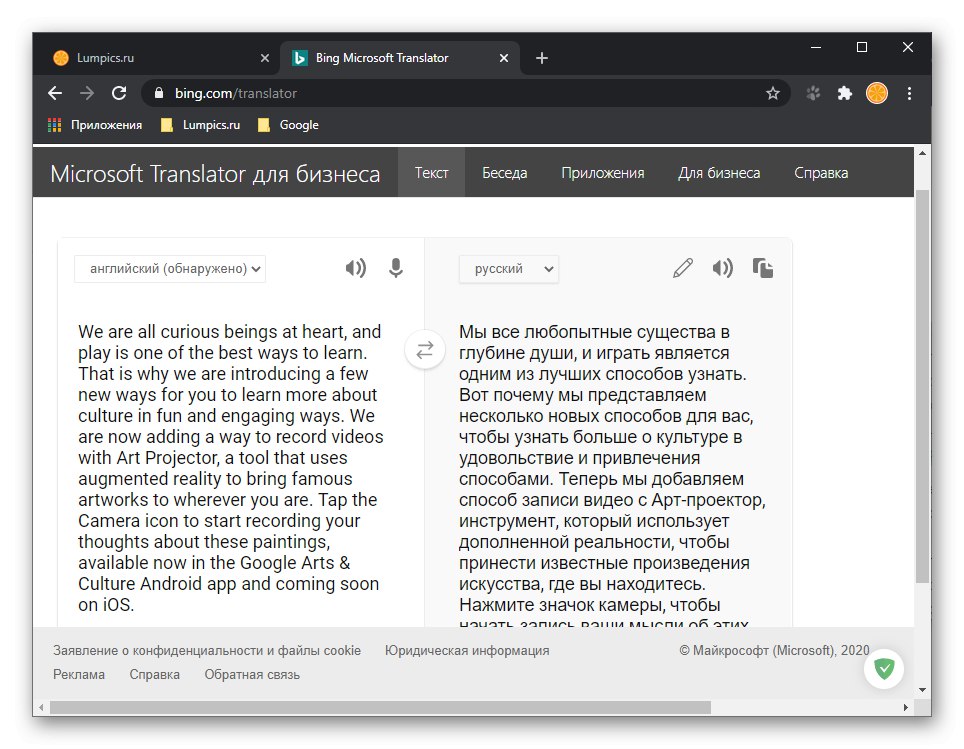
Task: Go back to the previous page
Action: (x=55, y=93)
